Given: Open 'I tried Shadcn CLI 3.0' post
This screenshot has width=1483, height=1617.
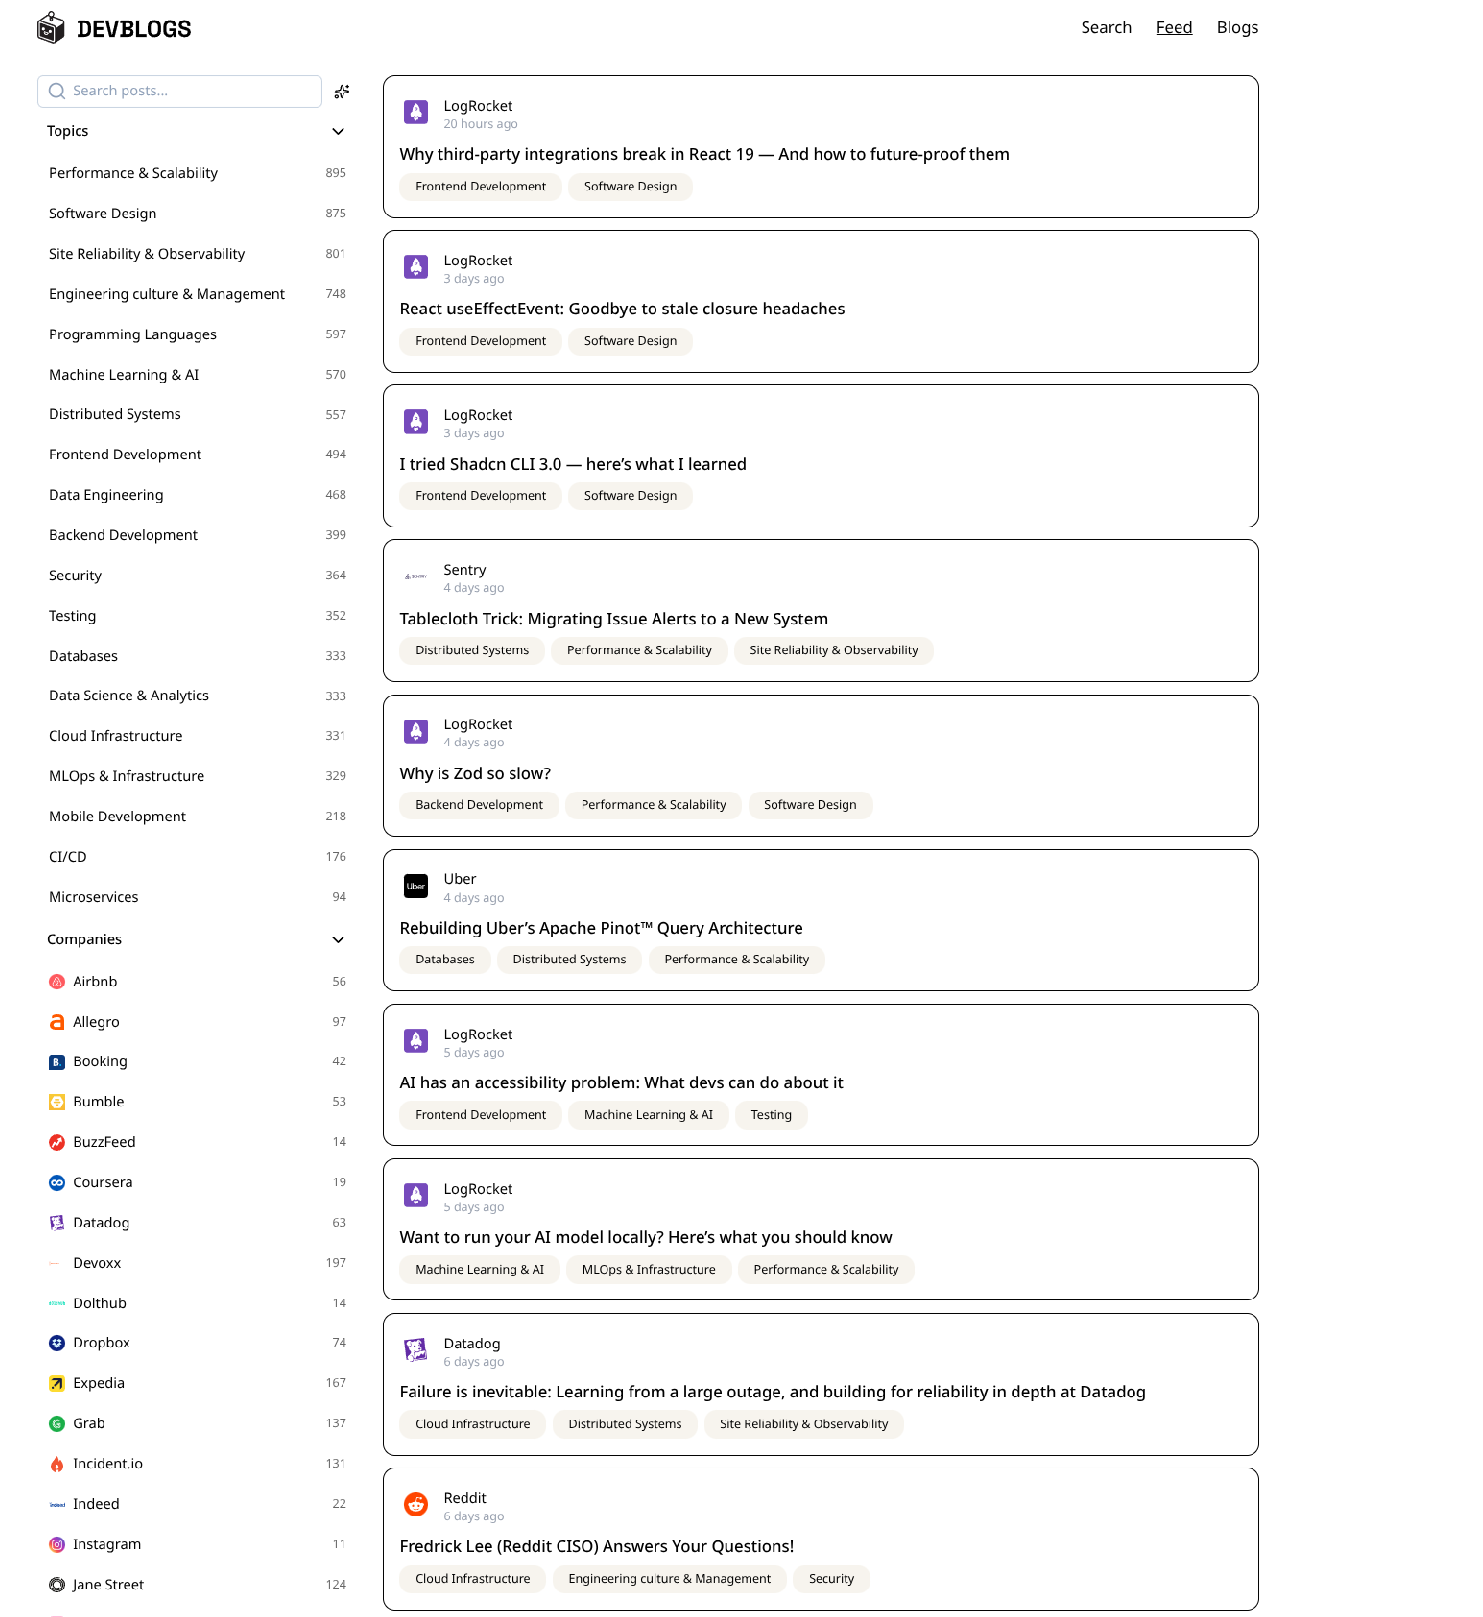Looking at the screenshot, I should click(x=573, y=464).
